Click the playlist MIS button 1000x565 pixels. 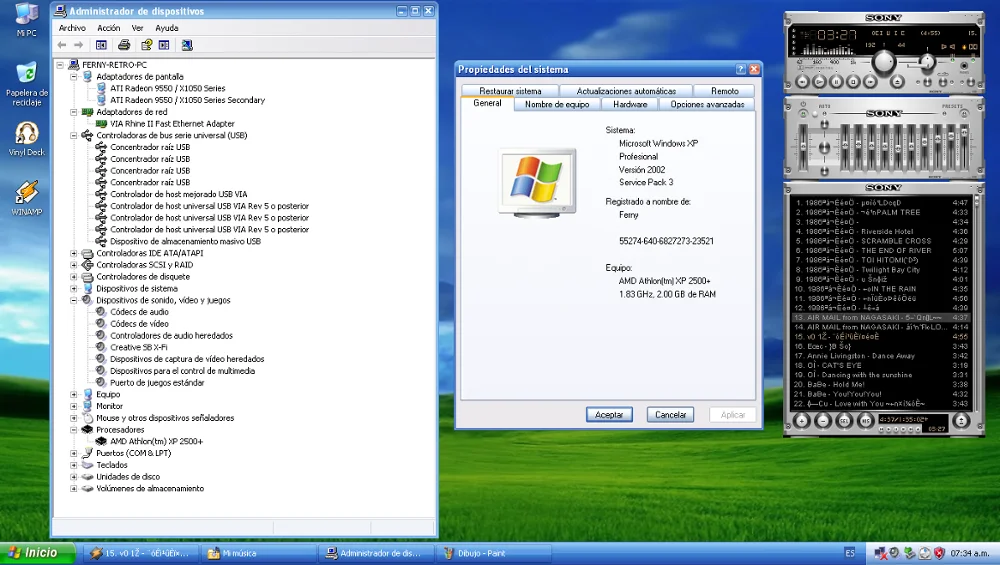(865, 421)
